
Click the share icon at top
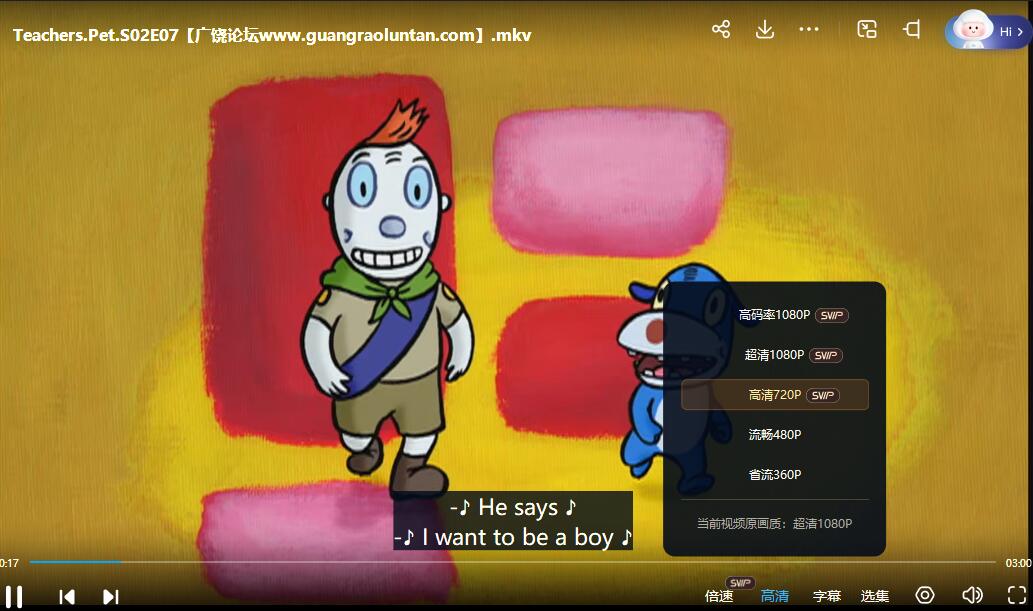(x=721, y=29)
